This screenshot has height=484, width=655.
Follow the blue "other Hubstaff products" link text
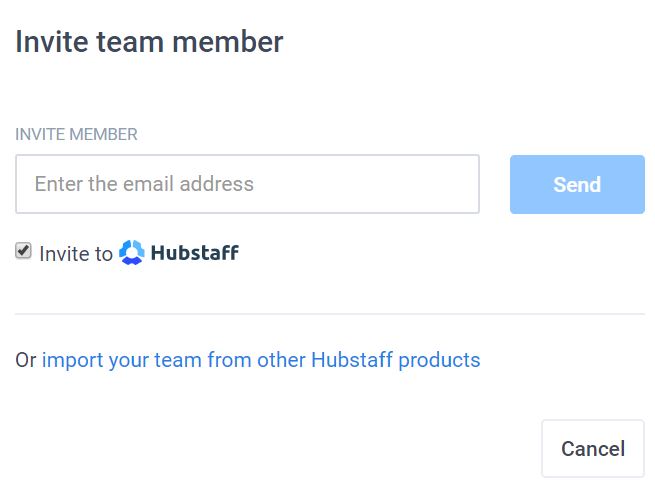coord(368,360)
